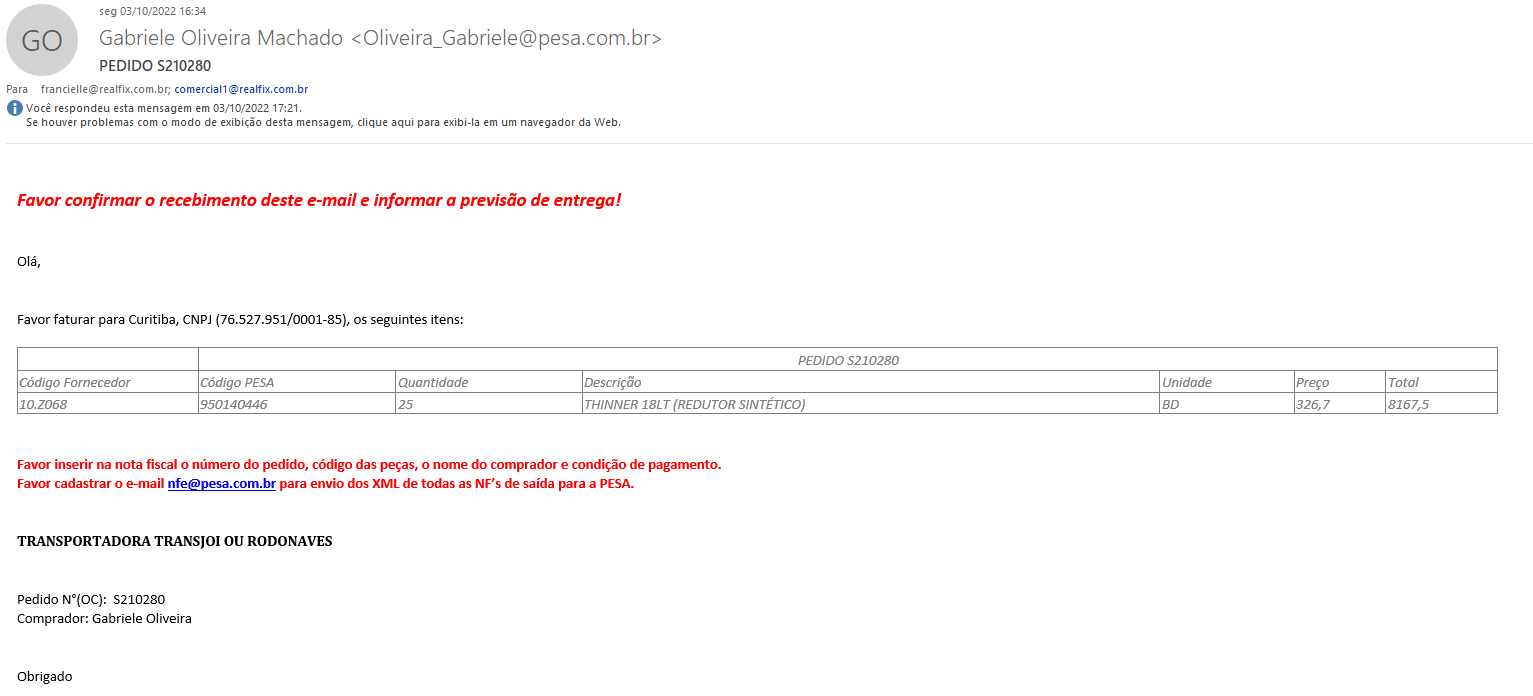Click the TRANSPORTADORA TRANSJOI OU RODONAVES line
Viewport: 1533px width, 696px height.
pos(174,542)
